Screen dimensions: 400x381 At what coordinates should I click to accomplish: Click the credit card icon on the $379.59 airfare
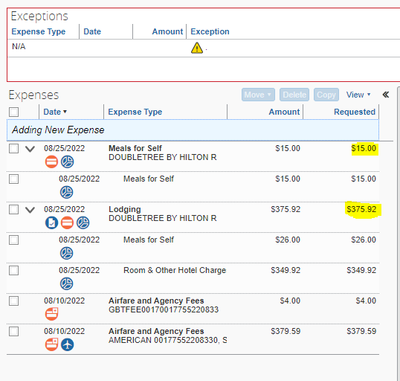tap(52, 344)
